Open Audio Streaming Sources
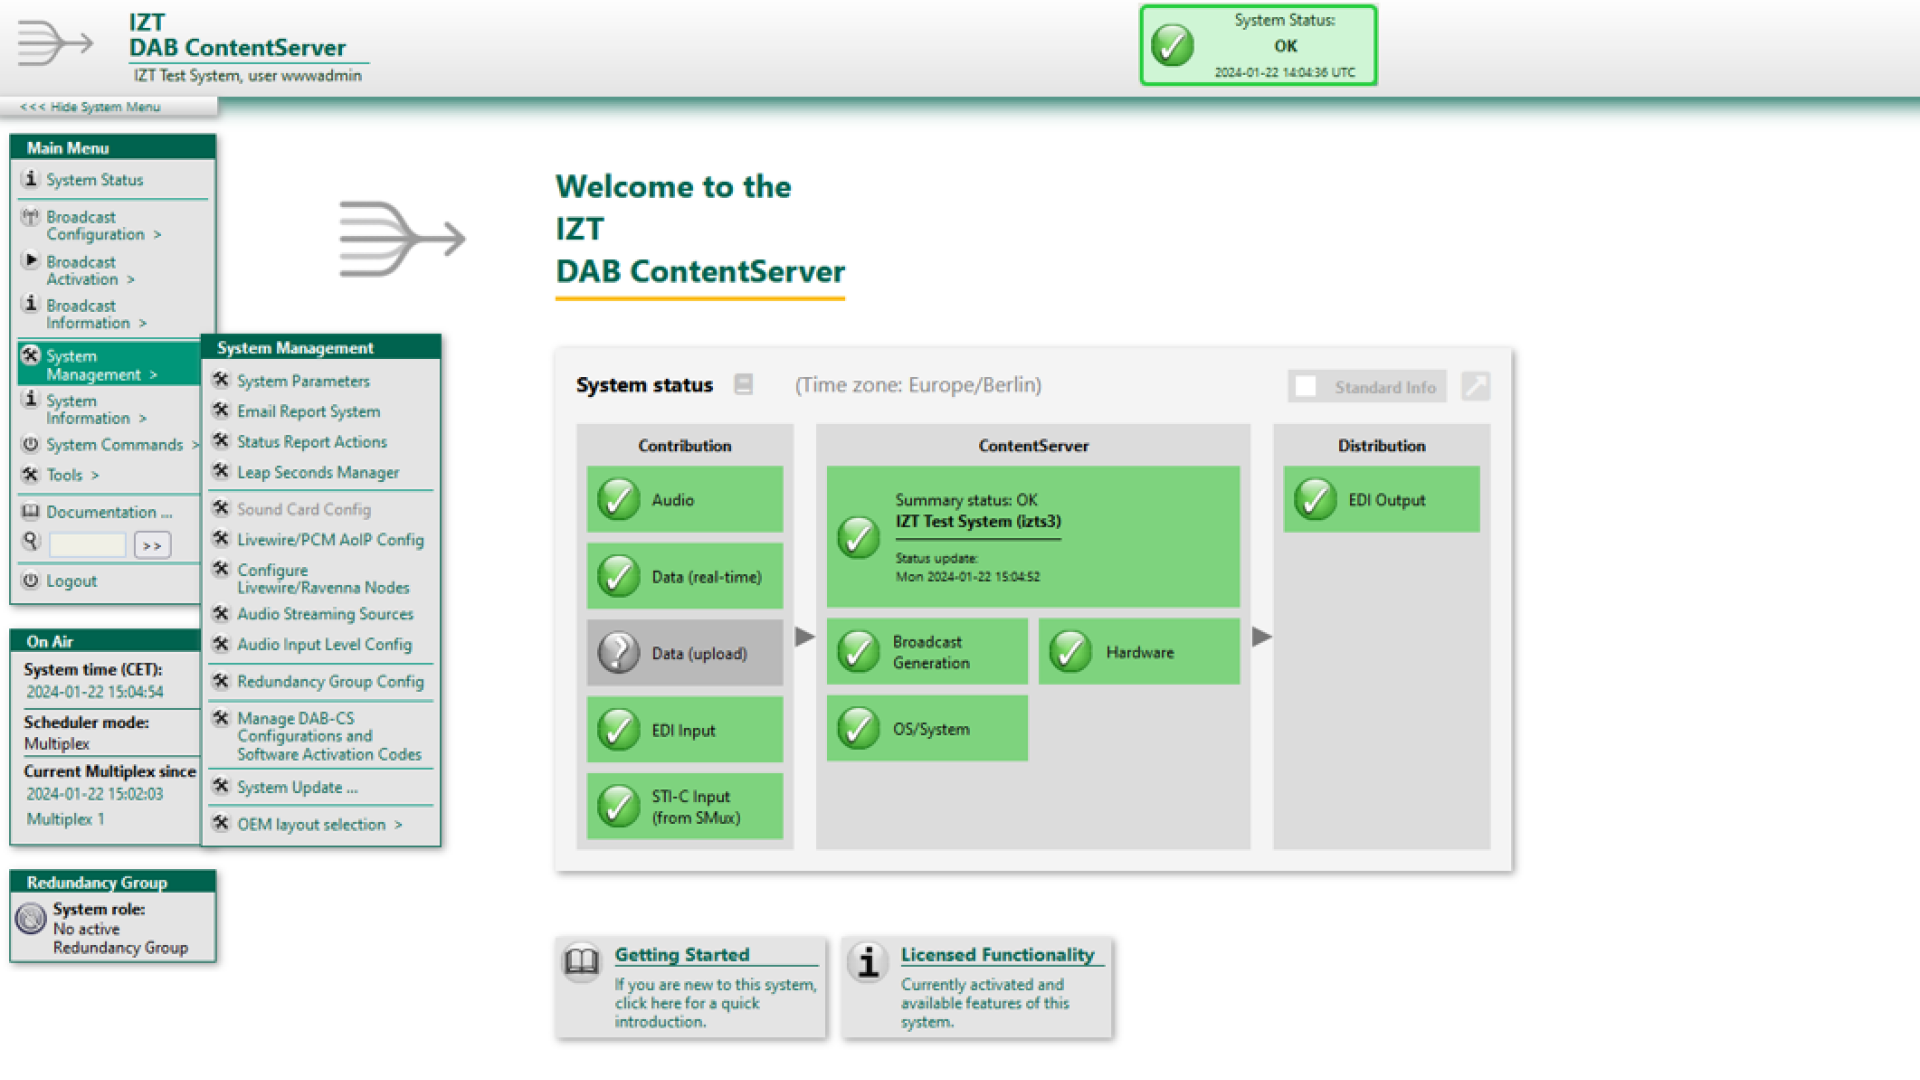Viewport: 1920px width, 1080px height. 325,614
